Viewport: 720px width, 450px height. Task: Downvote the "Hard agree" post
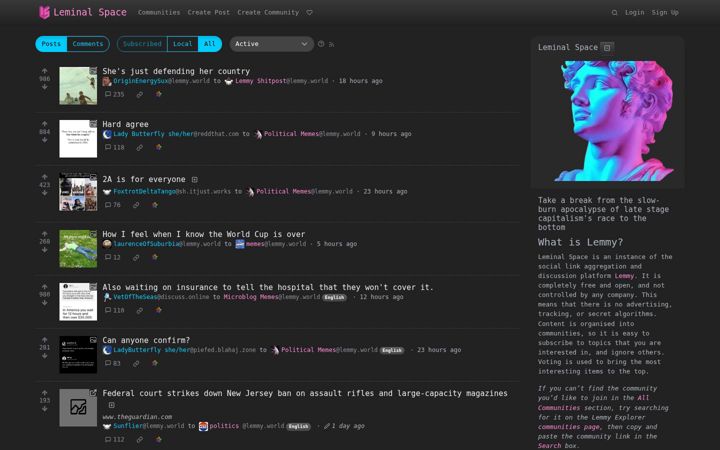point(45,140)
